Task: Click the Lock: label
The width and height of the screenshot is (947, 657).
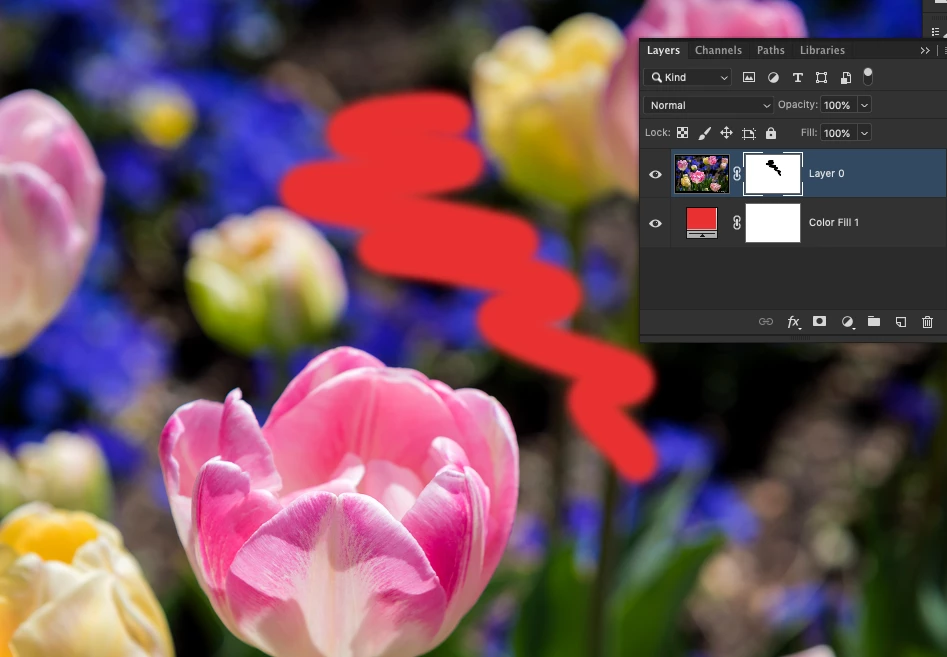Action: 658,132
